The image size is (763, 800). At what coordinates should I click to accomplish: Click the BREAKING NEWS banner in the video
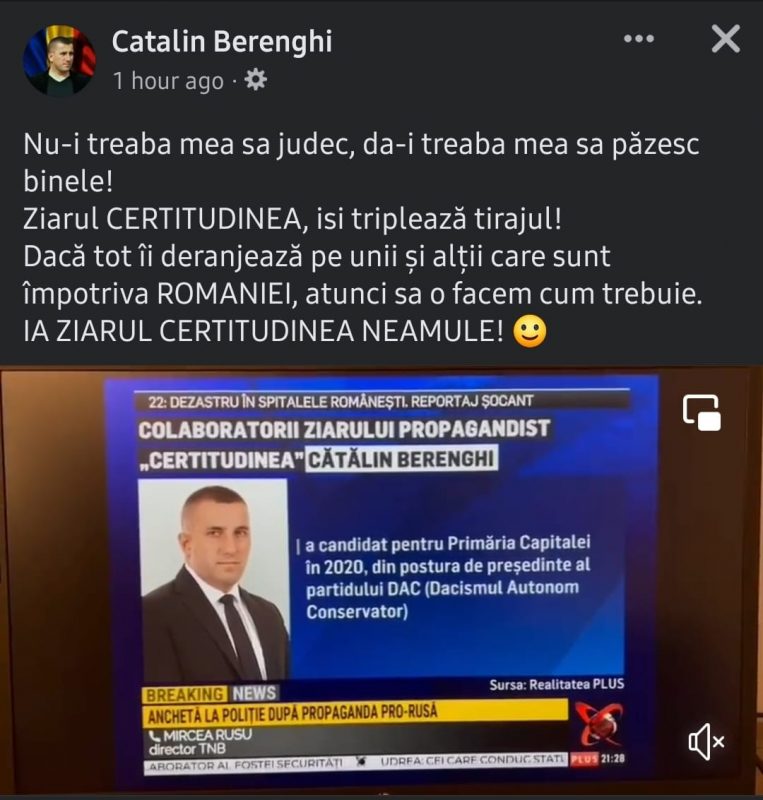tap(211, 694)
